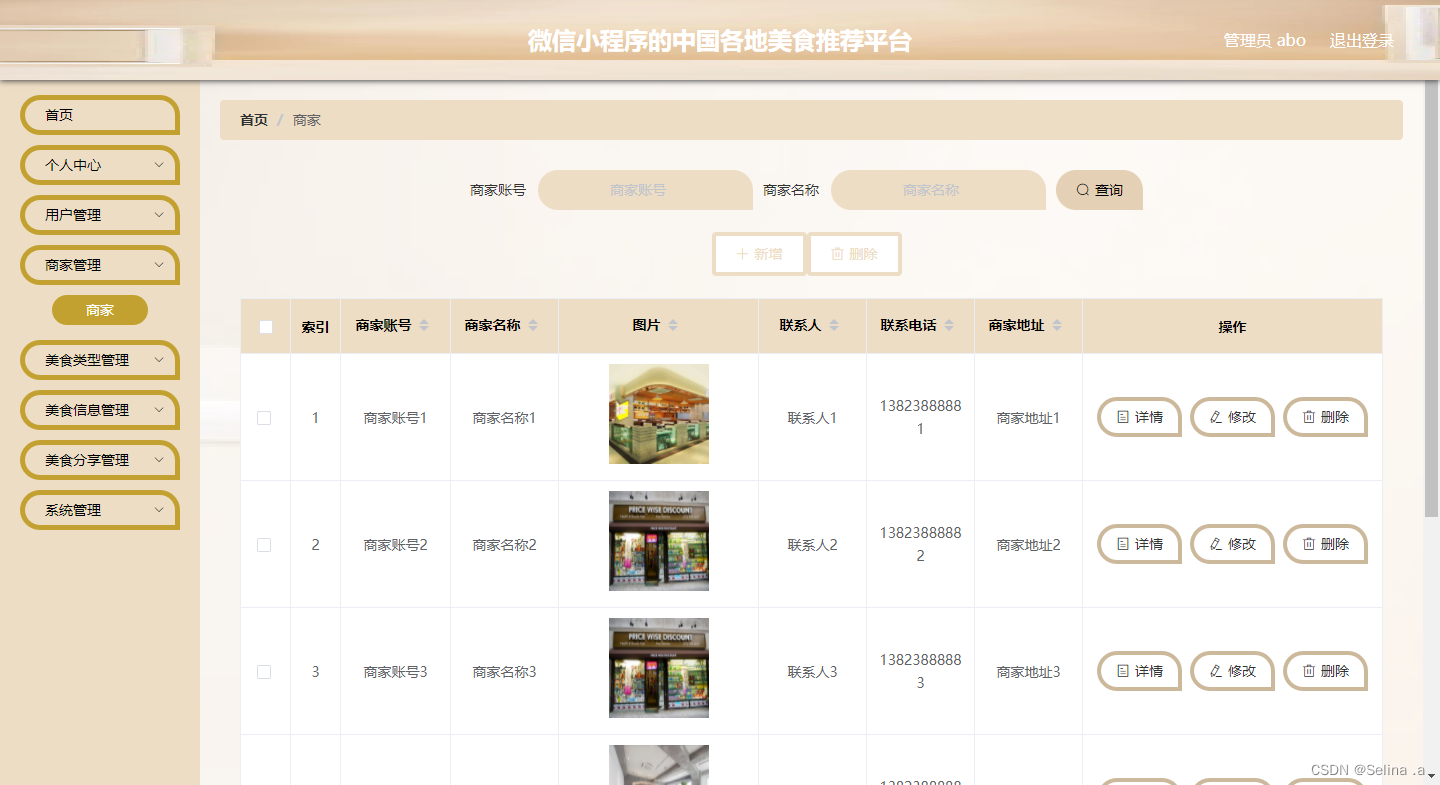Click 商家名称3 cell
Image resolution: width=1440 pixels, height=785 pixels.
coord(504,672)
